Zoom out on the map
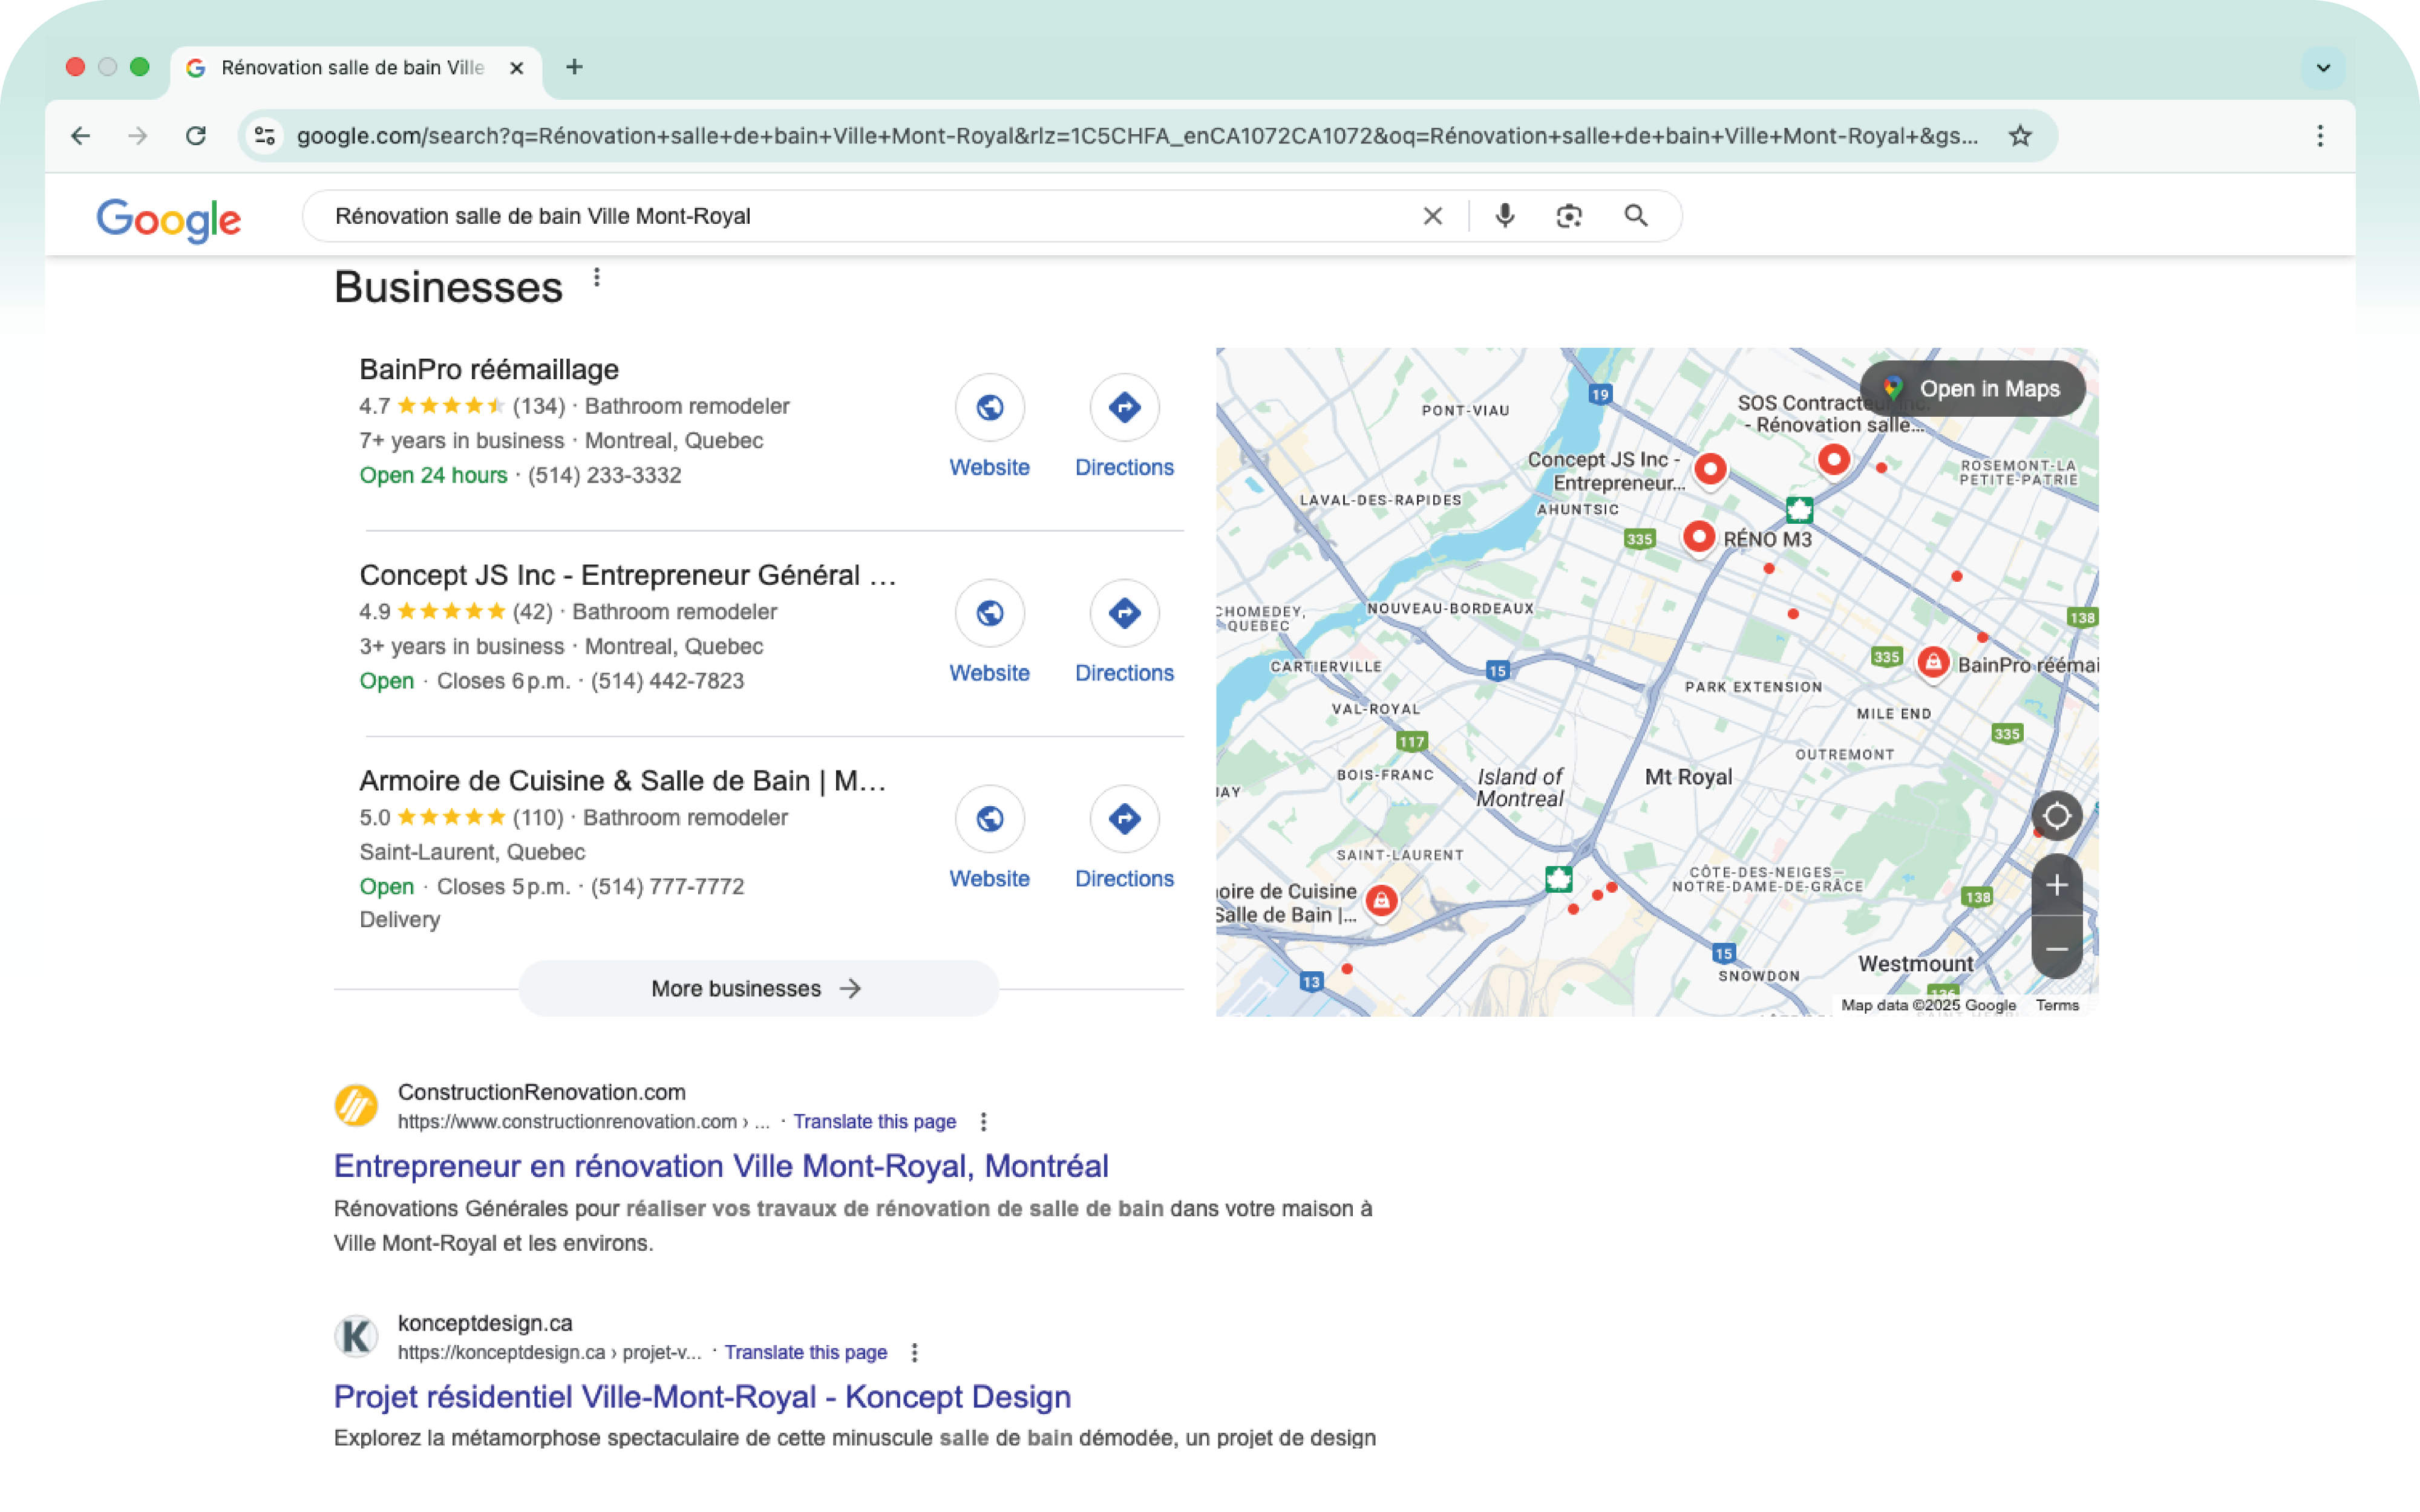The width and height of the screenshot is (2420, 1512). (2056, 948)
